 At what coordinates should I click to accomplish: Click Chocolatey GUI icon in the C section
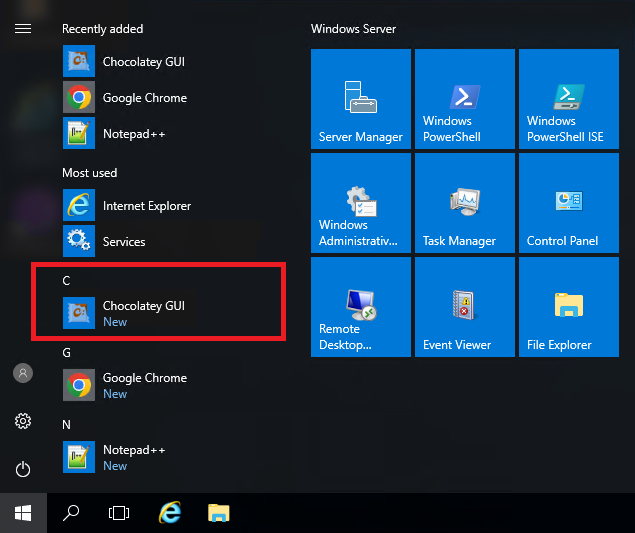(x=79, y=313)
